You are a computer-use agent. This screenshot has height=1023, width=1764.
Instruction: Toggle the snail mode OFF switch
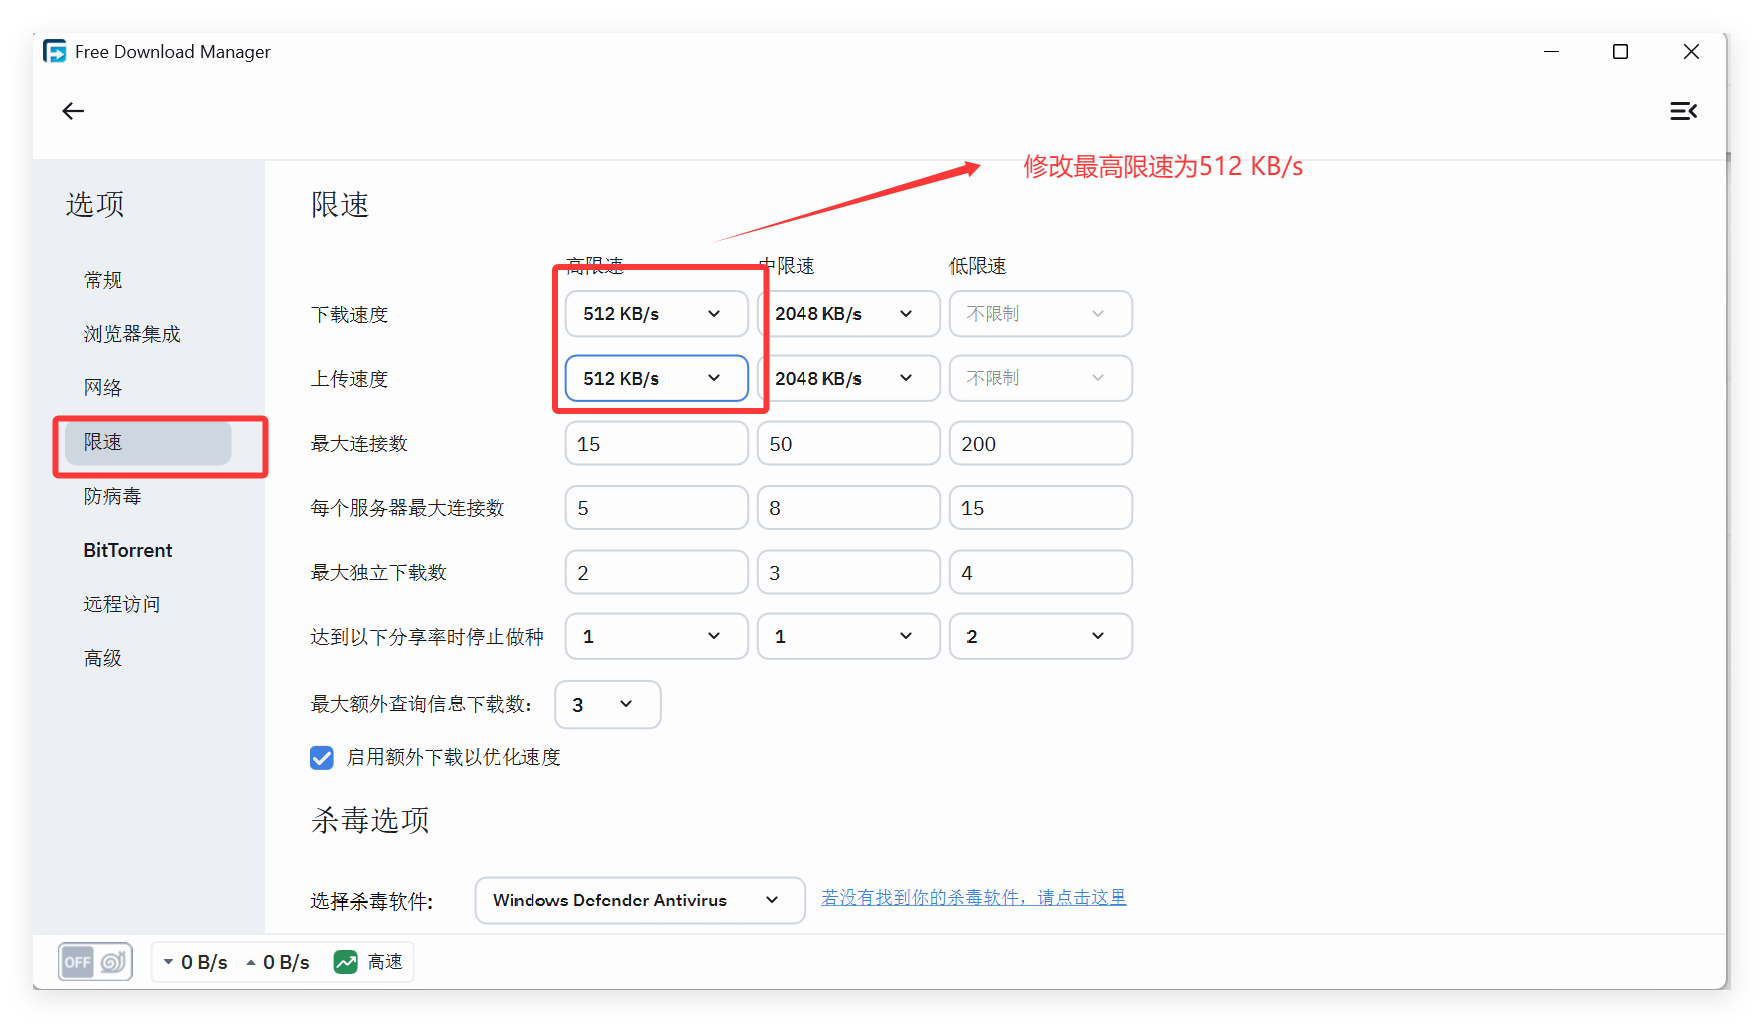click(95, 962)
